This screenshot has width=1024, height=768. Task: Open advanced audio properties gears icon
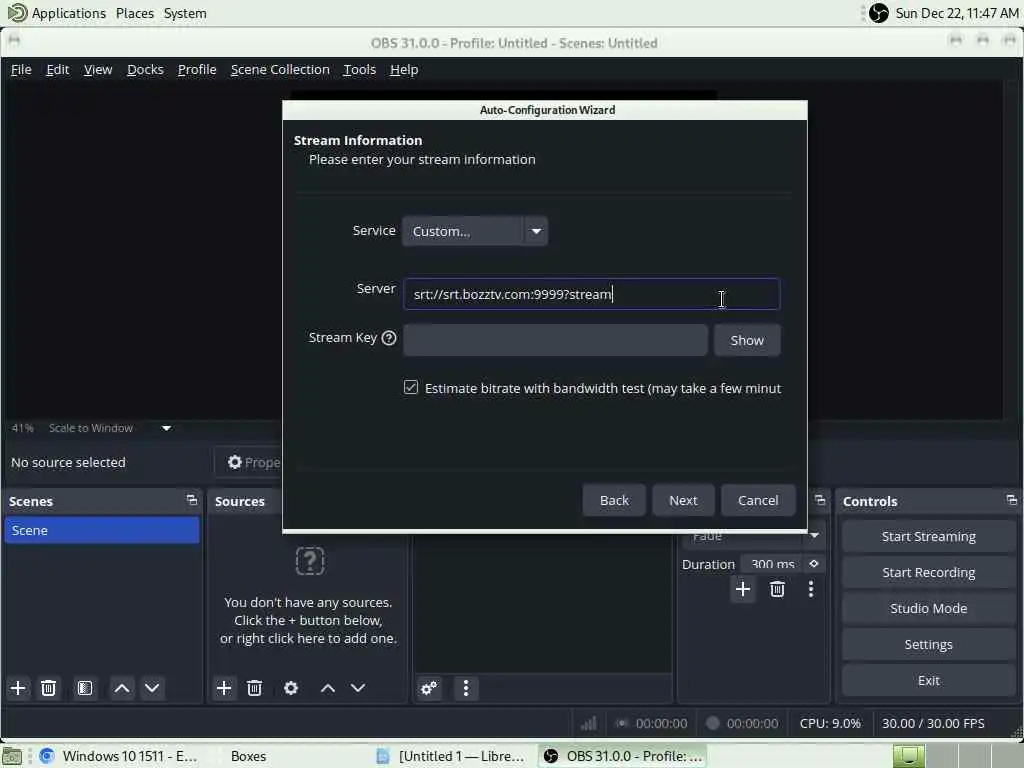pos(429,688)
